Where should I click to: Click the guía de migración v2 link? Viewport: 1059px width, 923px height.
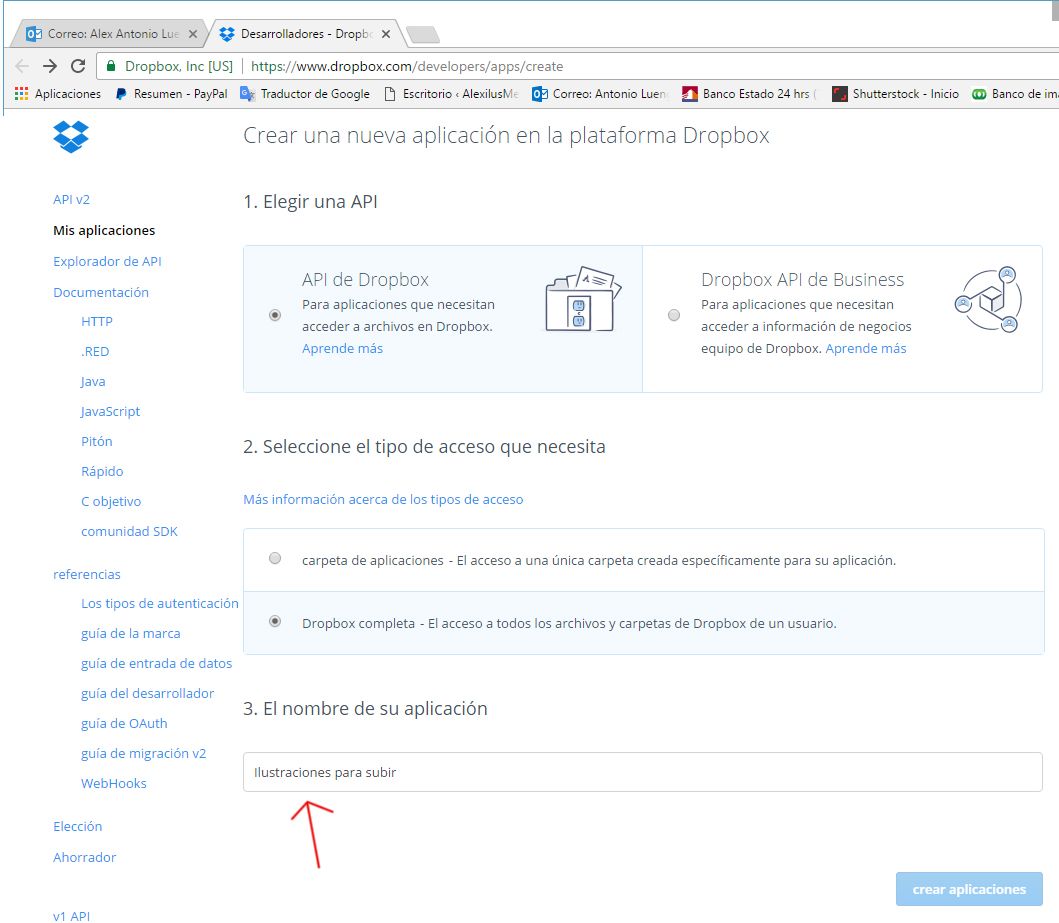tap(143, 754)
